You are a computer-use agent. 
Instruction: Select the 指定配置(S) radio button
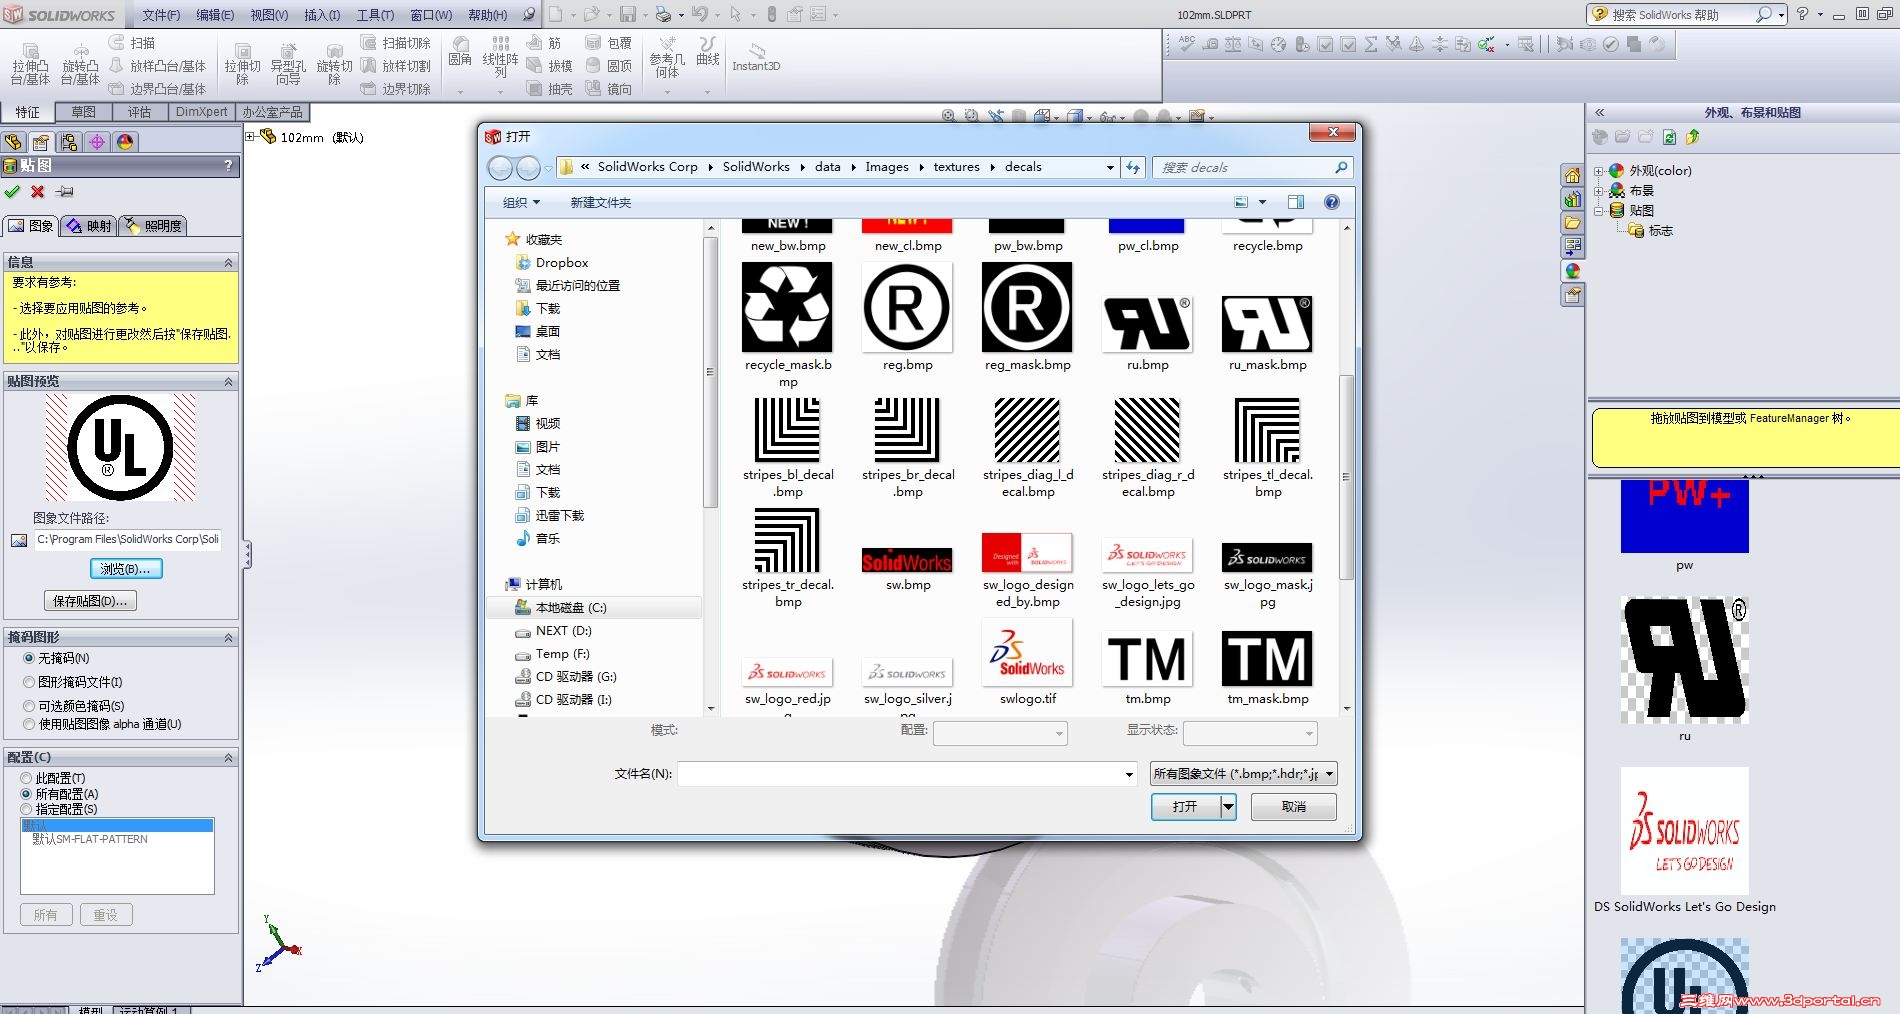[x=27, y=809]
